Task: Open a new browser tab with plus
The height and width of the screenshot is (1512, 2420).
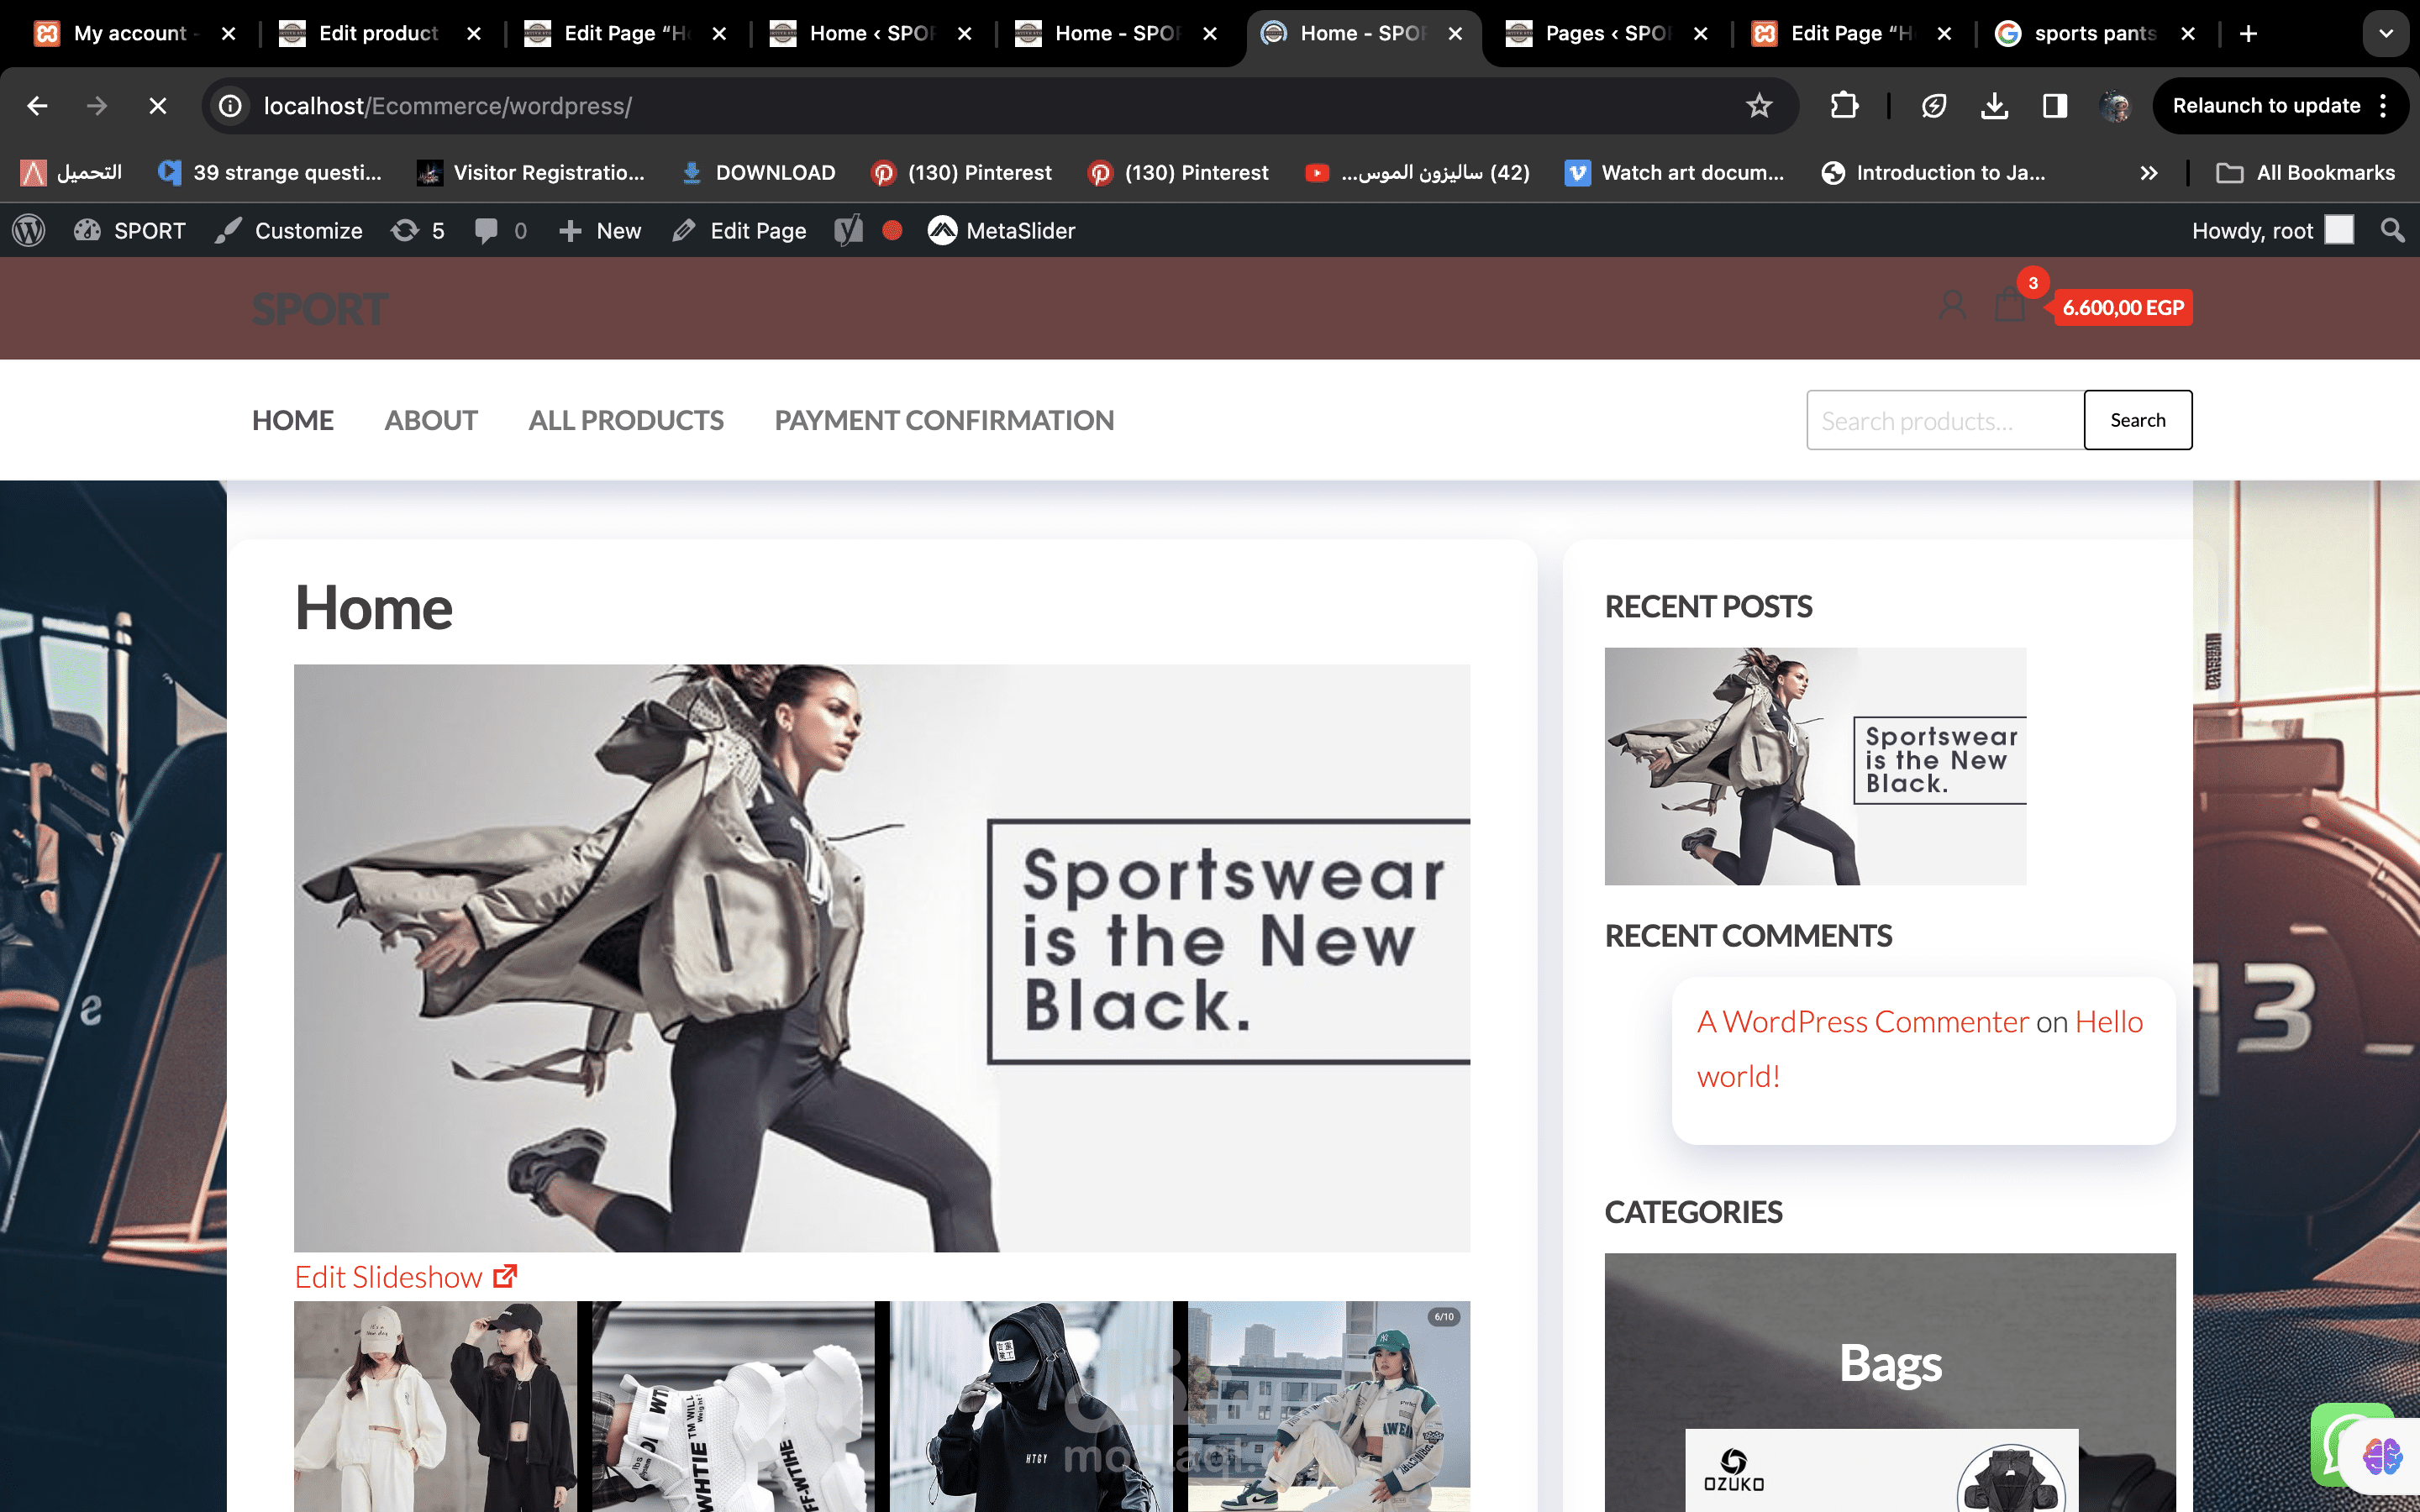Action: [2248, 34]
